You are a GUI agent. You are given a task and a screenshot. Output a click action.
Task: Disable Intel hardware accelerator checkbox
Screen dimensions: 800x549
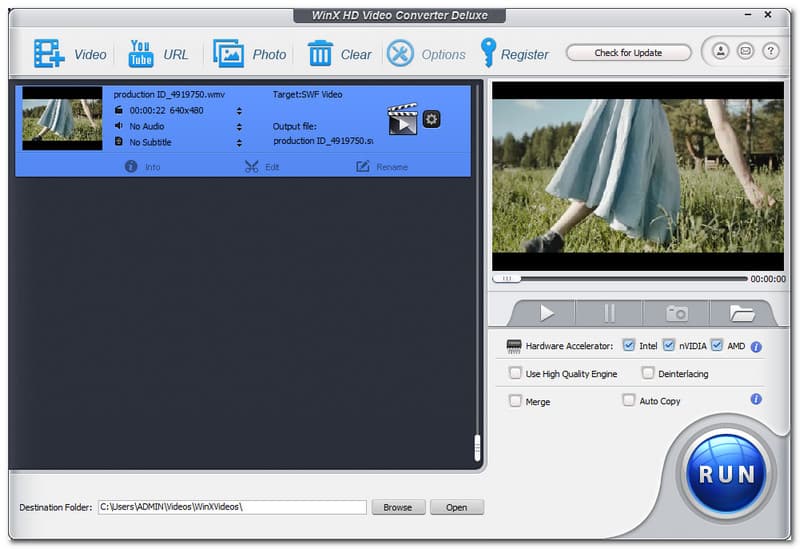(629, 346)
